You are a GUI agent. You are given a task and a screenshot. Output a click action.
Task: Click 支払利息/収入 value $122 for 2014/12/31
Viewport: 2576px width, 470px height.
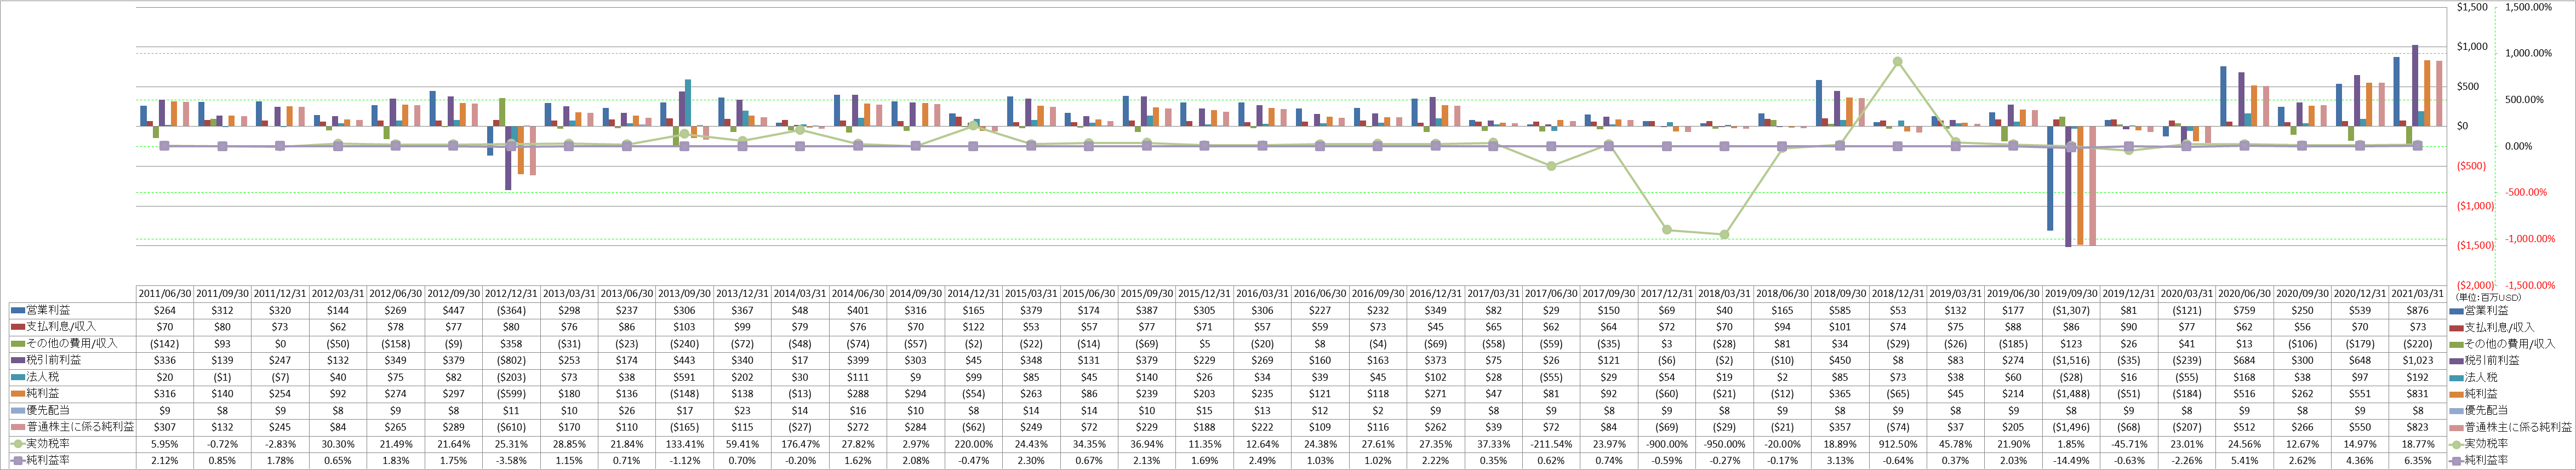[x=973, y=327]
